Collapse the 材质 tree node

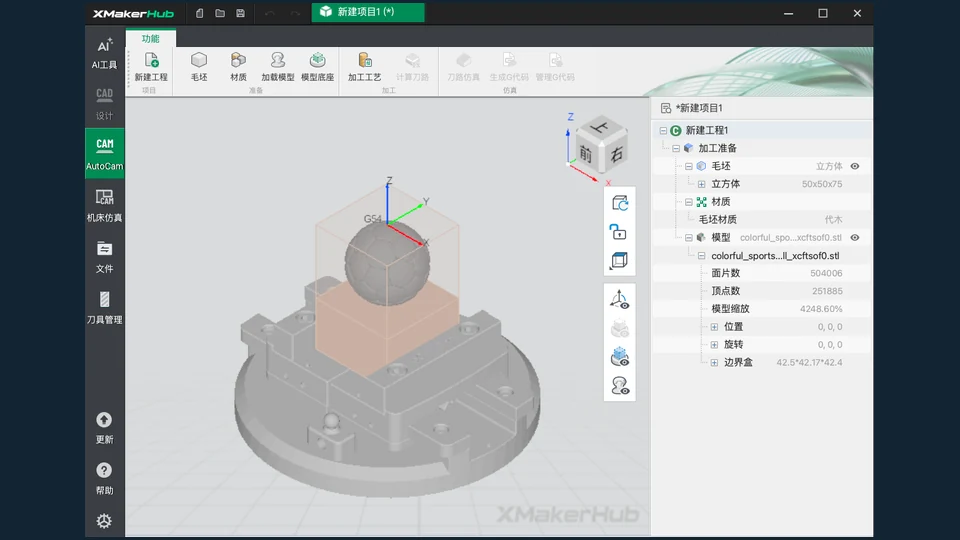click(x=689, y=201)
